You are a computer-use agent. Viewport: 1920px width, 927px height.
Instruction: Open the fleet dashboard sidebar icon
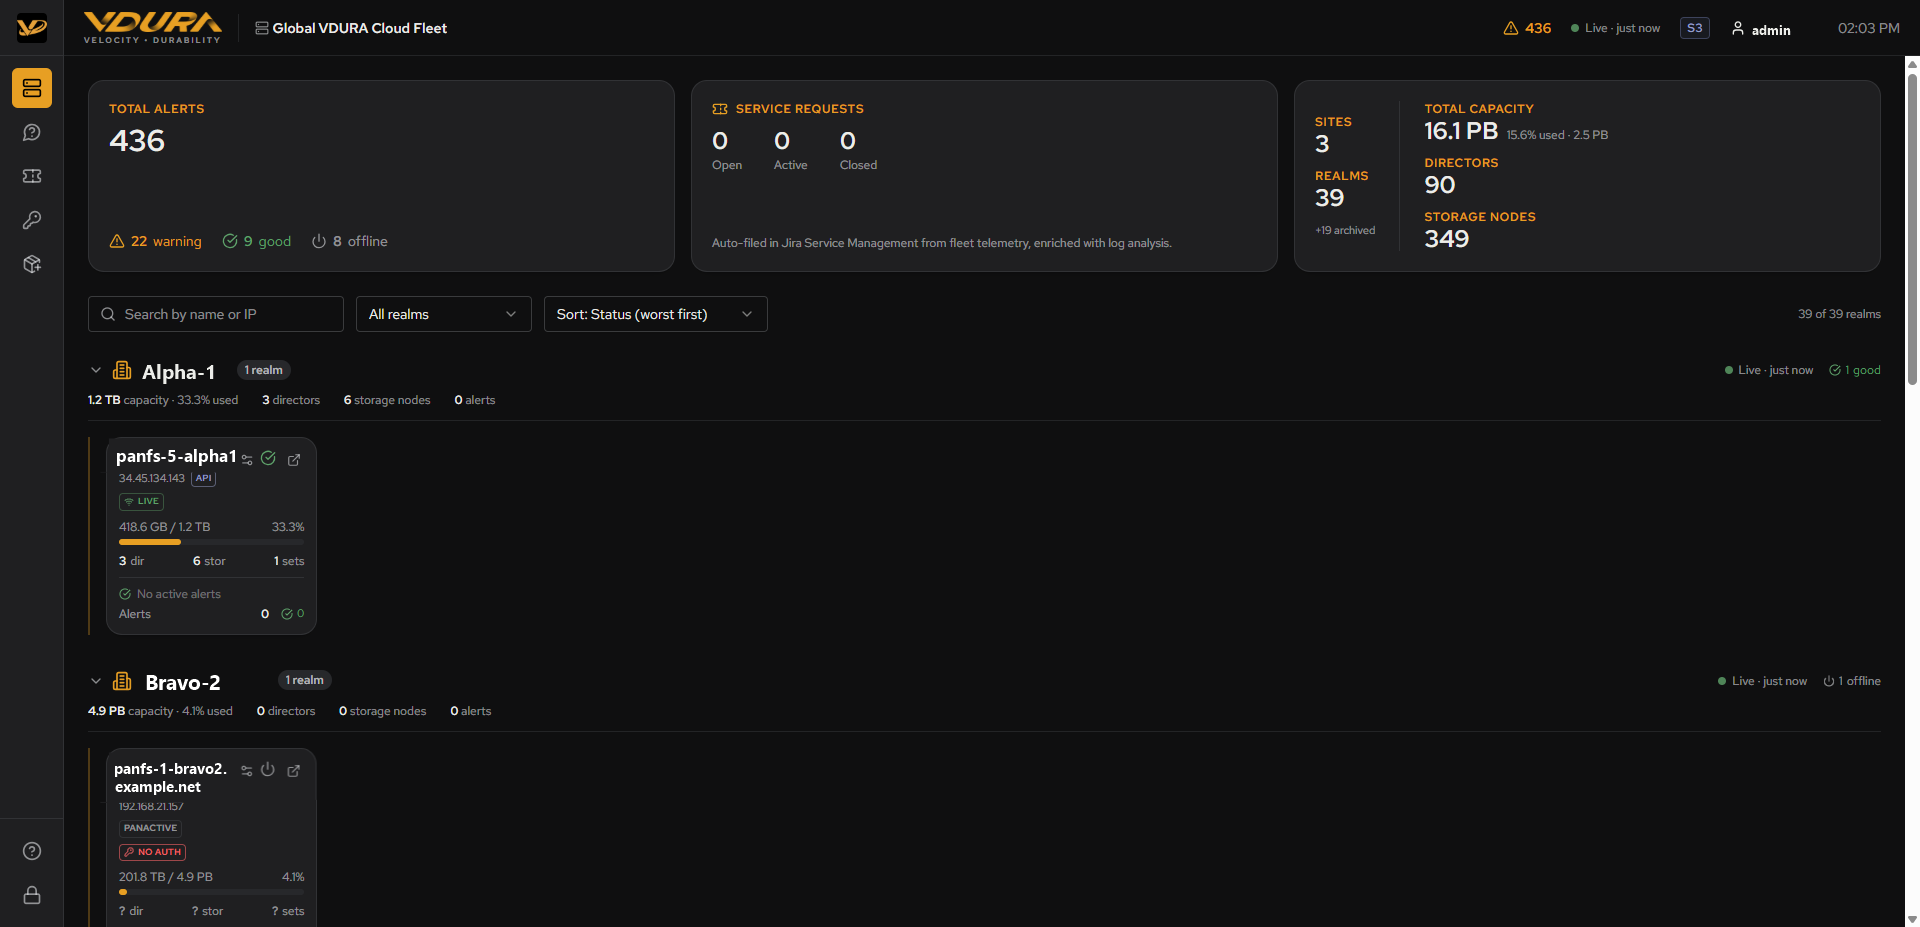[x=32, y=88]
